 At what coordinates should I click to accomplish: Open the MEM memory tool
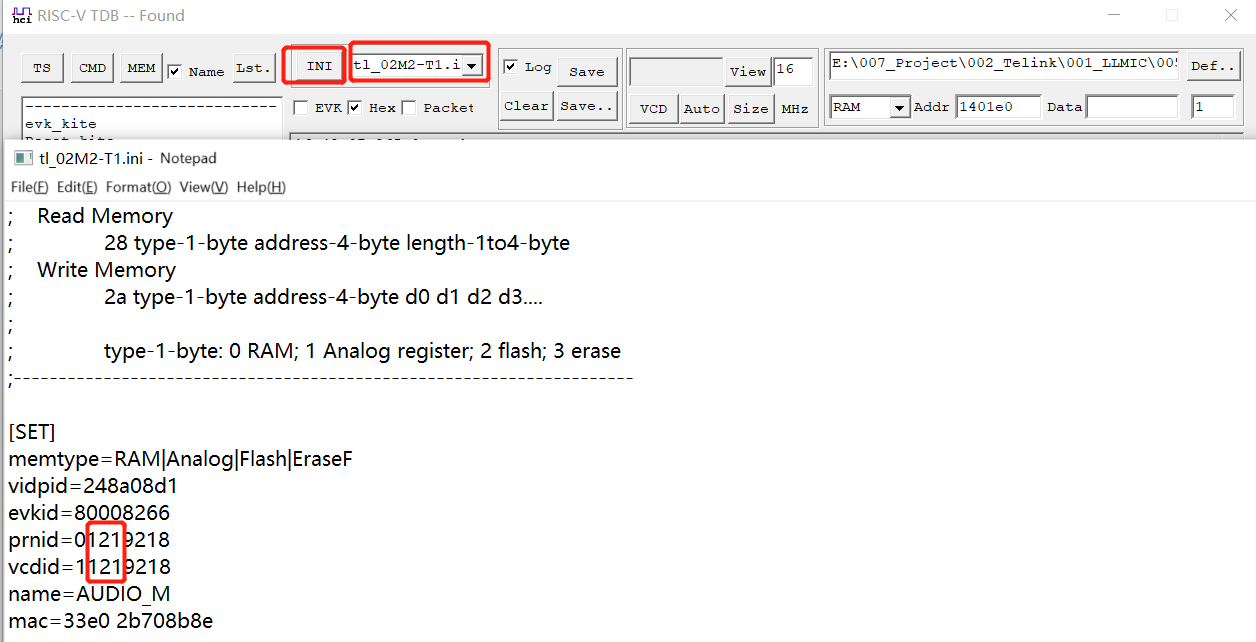pyautogui.click(x=140, y=68)
